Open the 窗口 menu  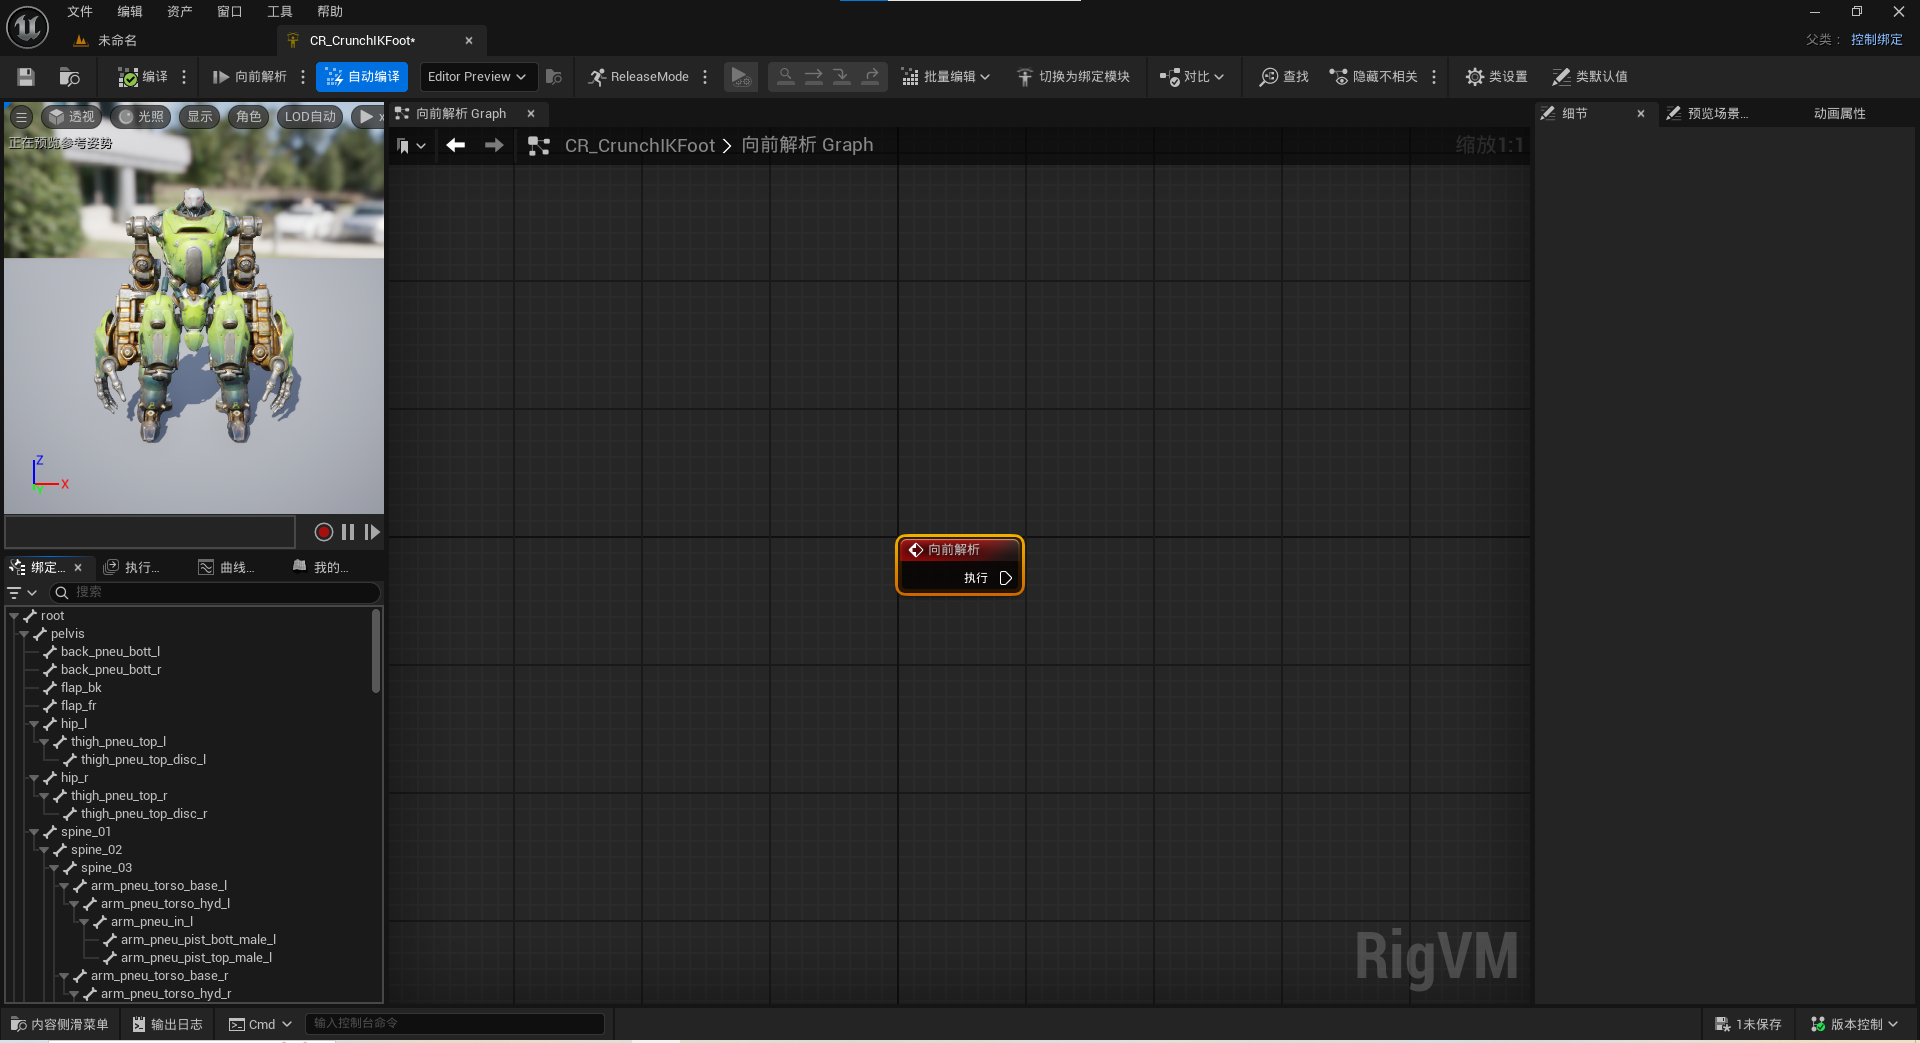[230, 12]
